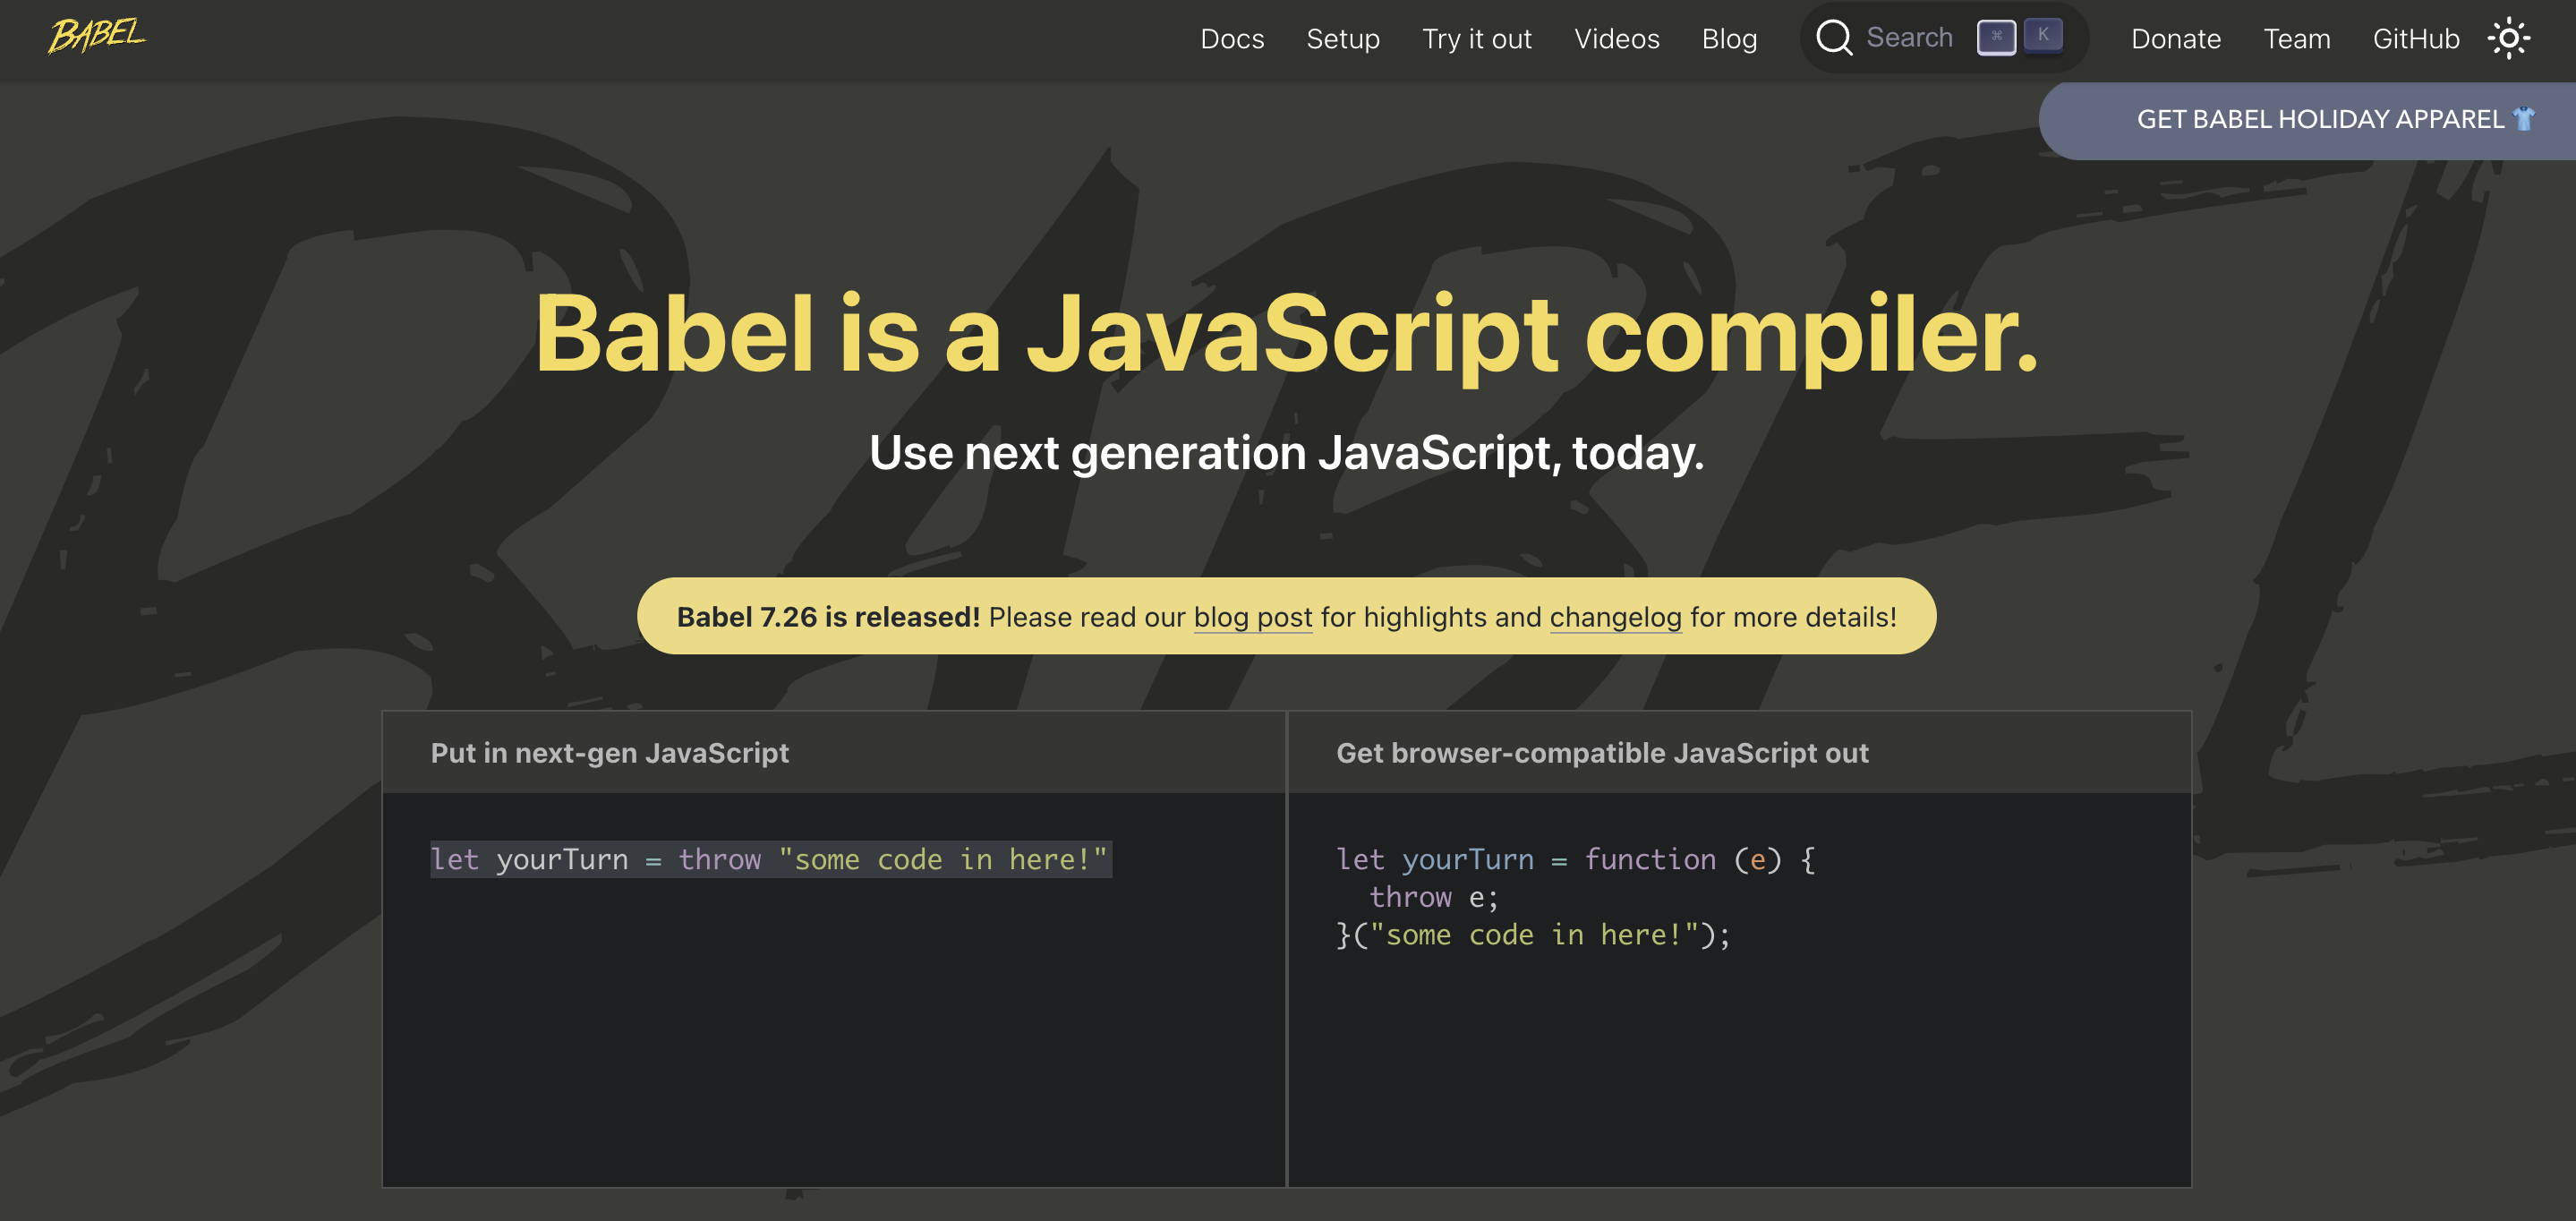Open the changelog link for details
The height and width of the screenshot is (1221, 2576).
point(1615,617)
